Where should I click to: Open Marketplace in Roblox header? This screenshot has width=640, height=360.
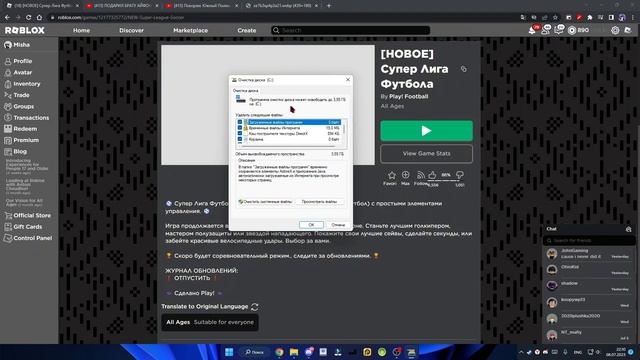(x=190, y=30)
